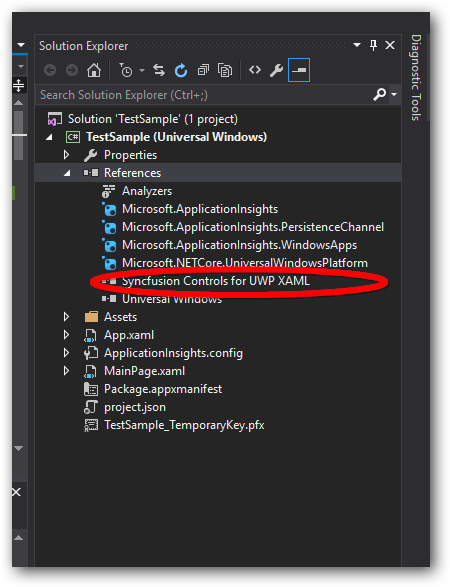Image resolution: width=450 pixels, height=587 pixels.
Task: Select the Assets folder item
Action: pyautogui.click(x=121, y=317)
